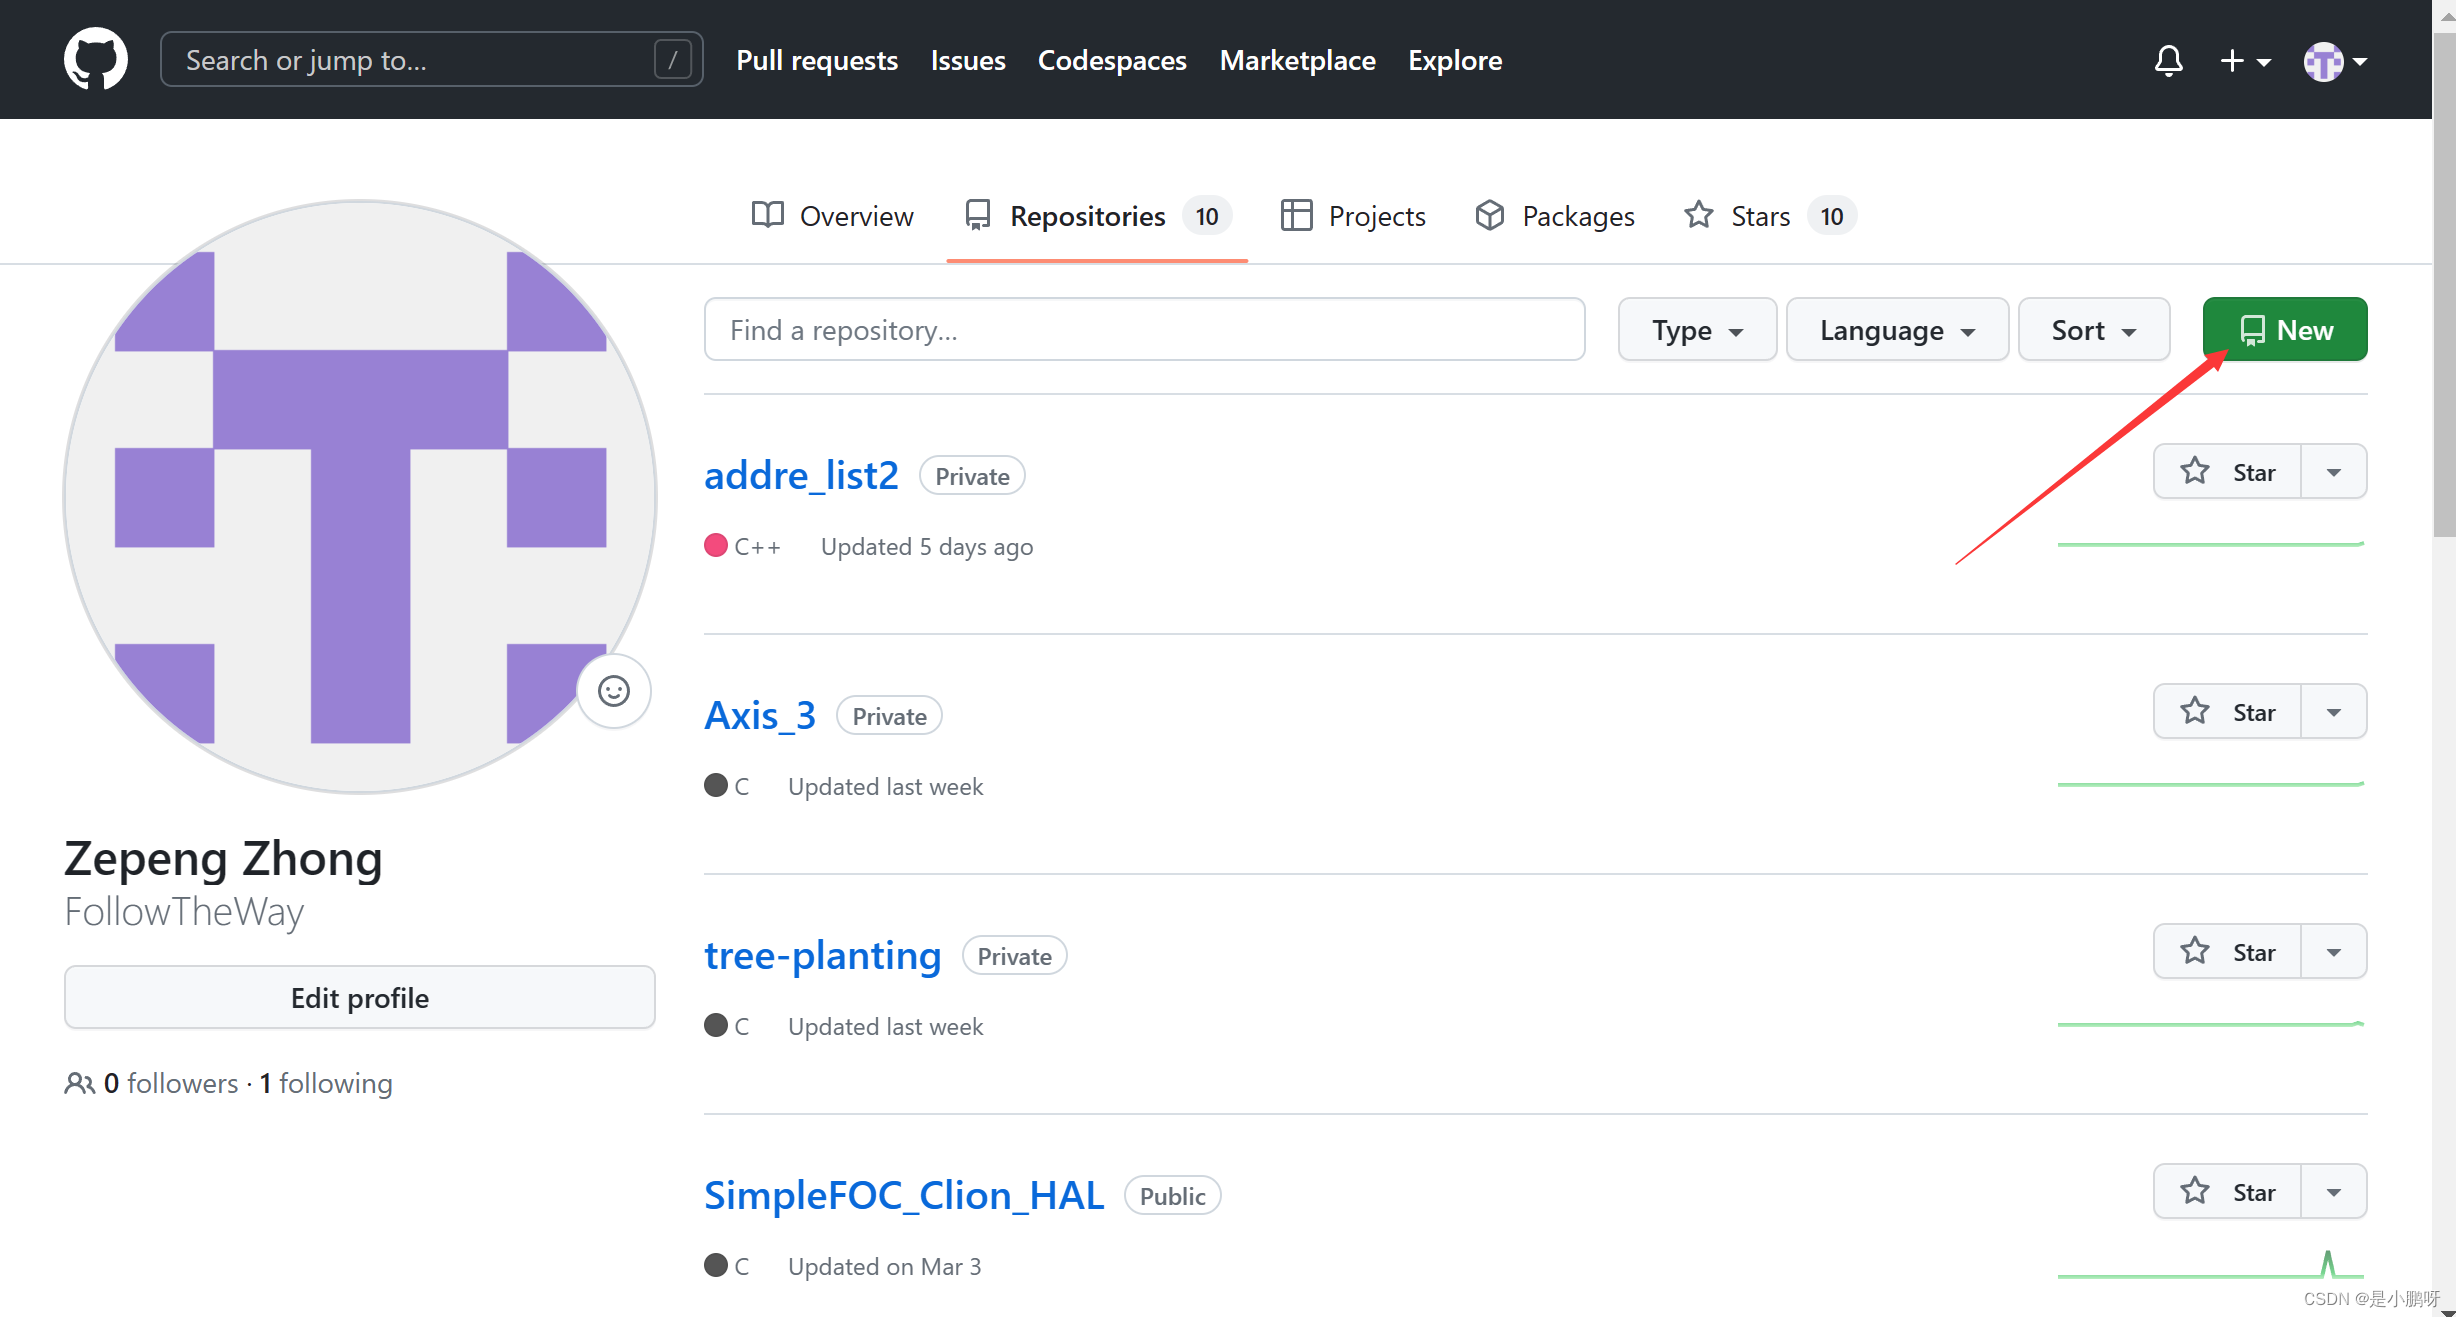Expand the list dropdown beside tree-planting's Star
The height and width of the screenshot is (1317, 2456).
[x=2334, y=952]
